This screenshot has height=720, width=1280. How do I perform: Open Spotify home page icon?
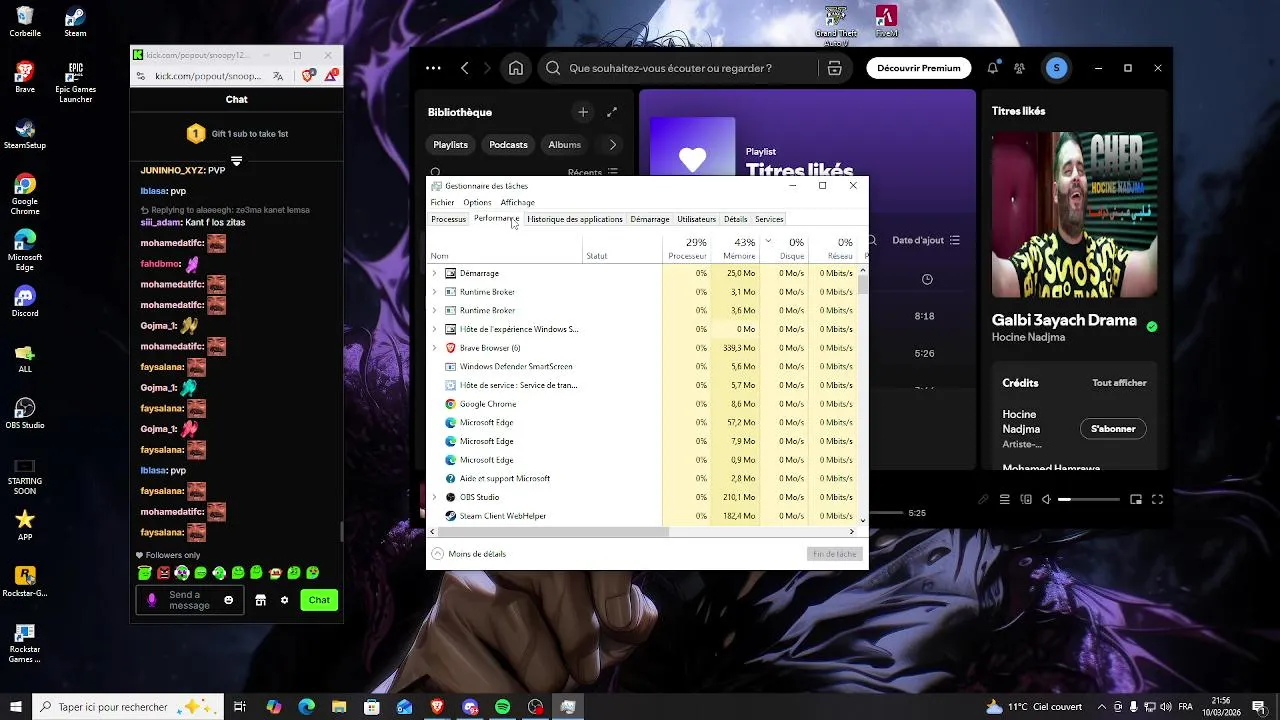516,68
